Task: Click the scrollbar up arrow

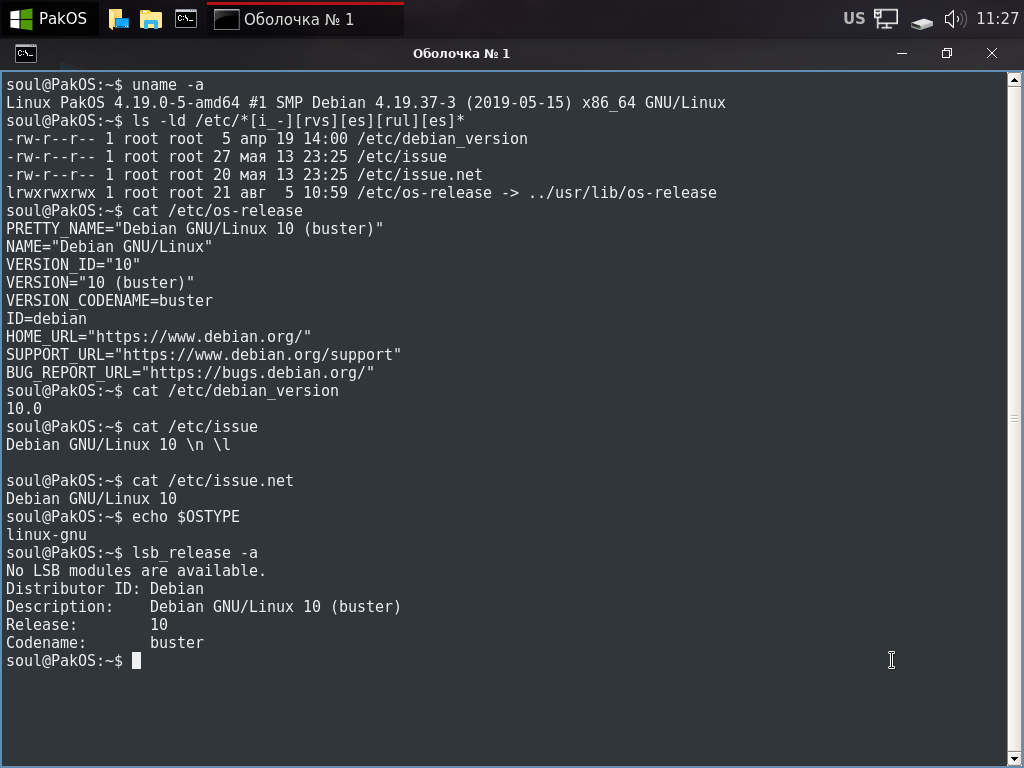Action: click(x=1014, y=80)
